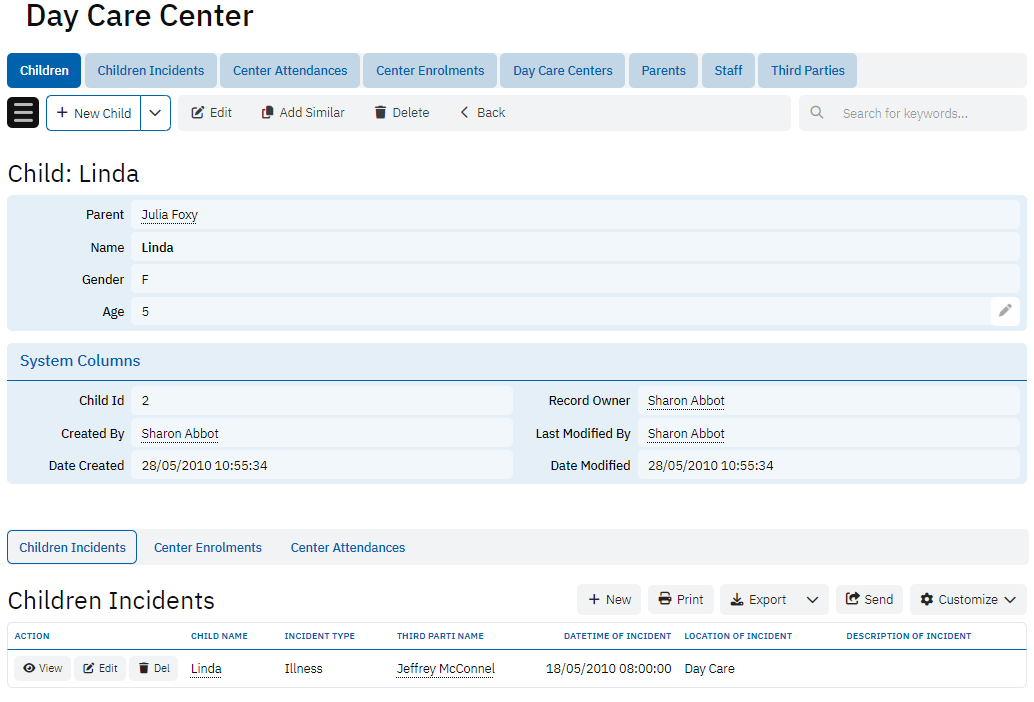Viewport: 1034px width, 702px height.
Task: Open Jeffrey McConnel third party link
Action: tap(445, 669)
